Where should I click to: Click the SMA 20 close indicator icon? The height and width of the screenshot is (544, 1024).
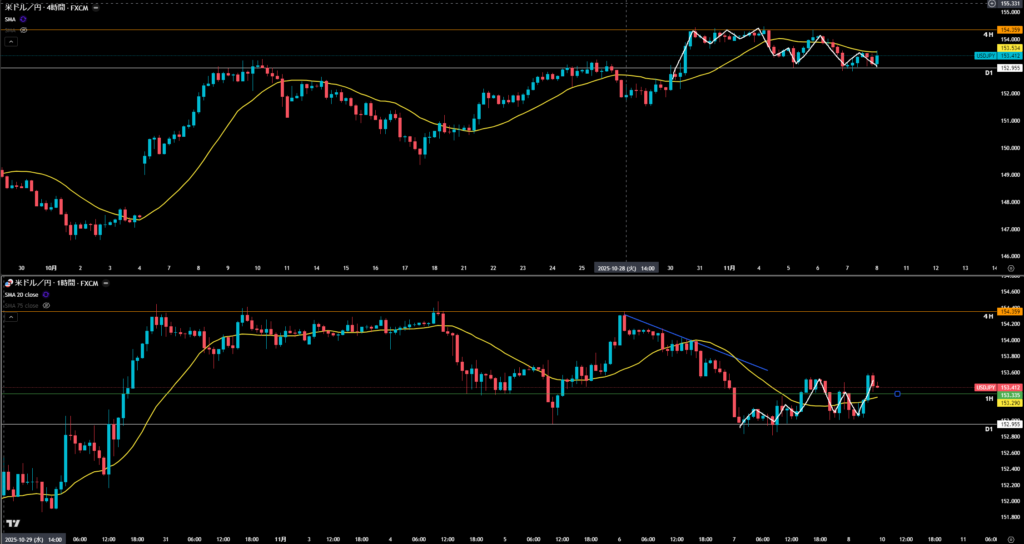coord(47,294)
